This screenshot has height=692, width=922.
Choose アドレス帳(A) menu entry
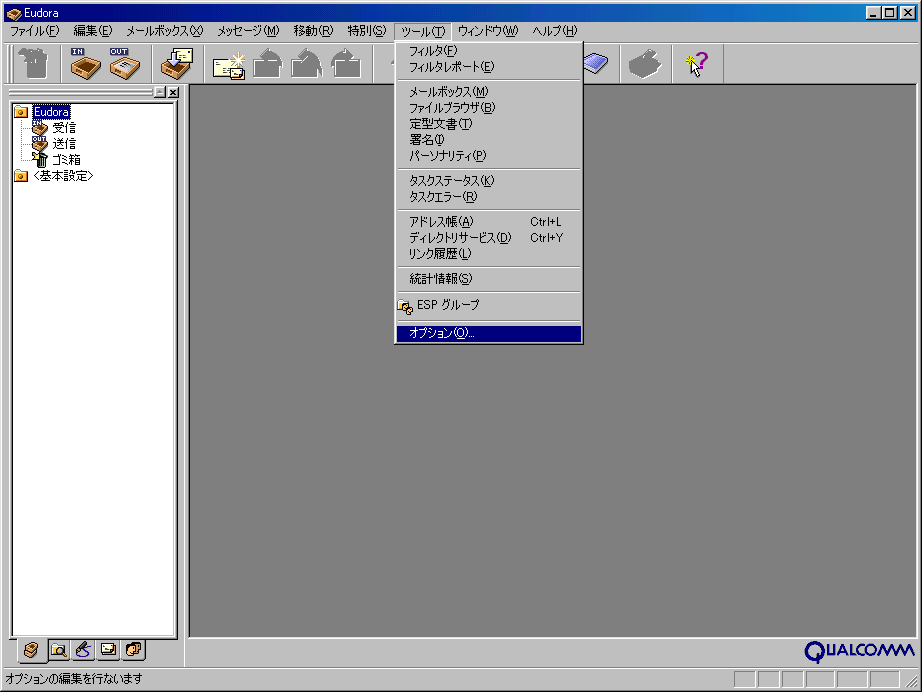489,222
